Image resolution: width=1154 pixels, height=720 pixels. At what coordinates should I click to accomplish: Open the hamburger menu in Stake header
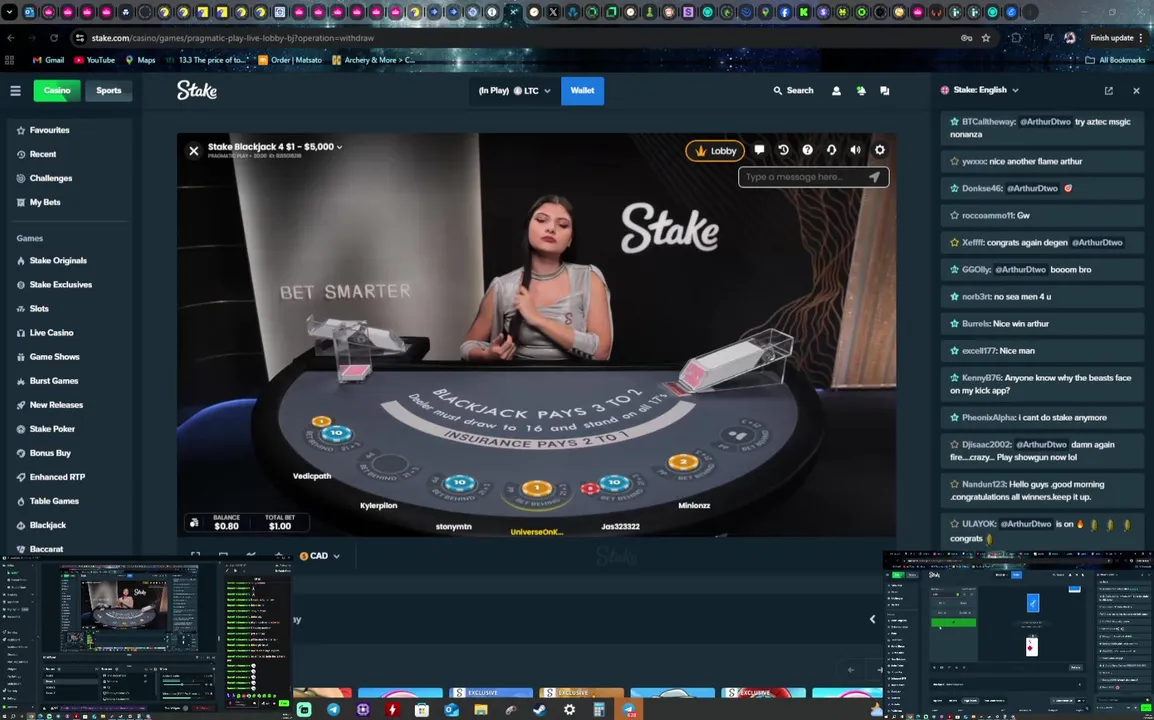coord(15,91)
